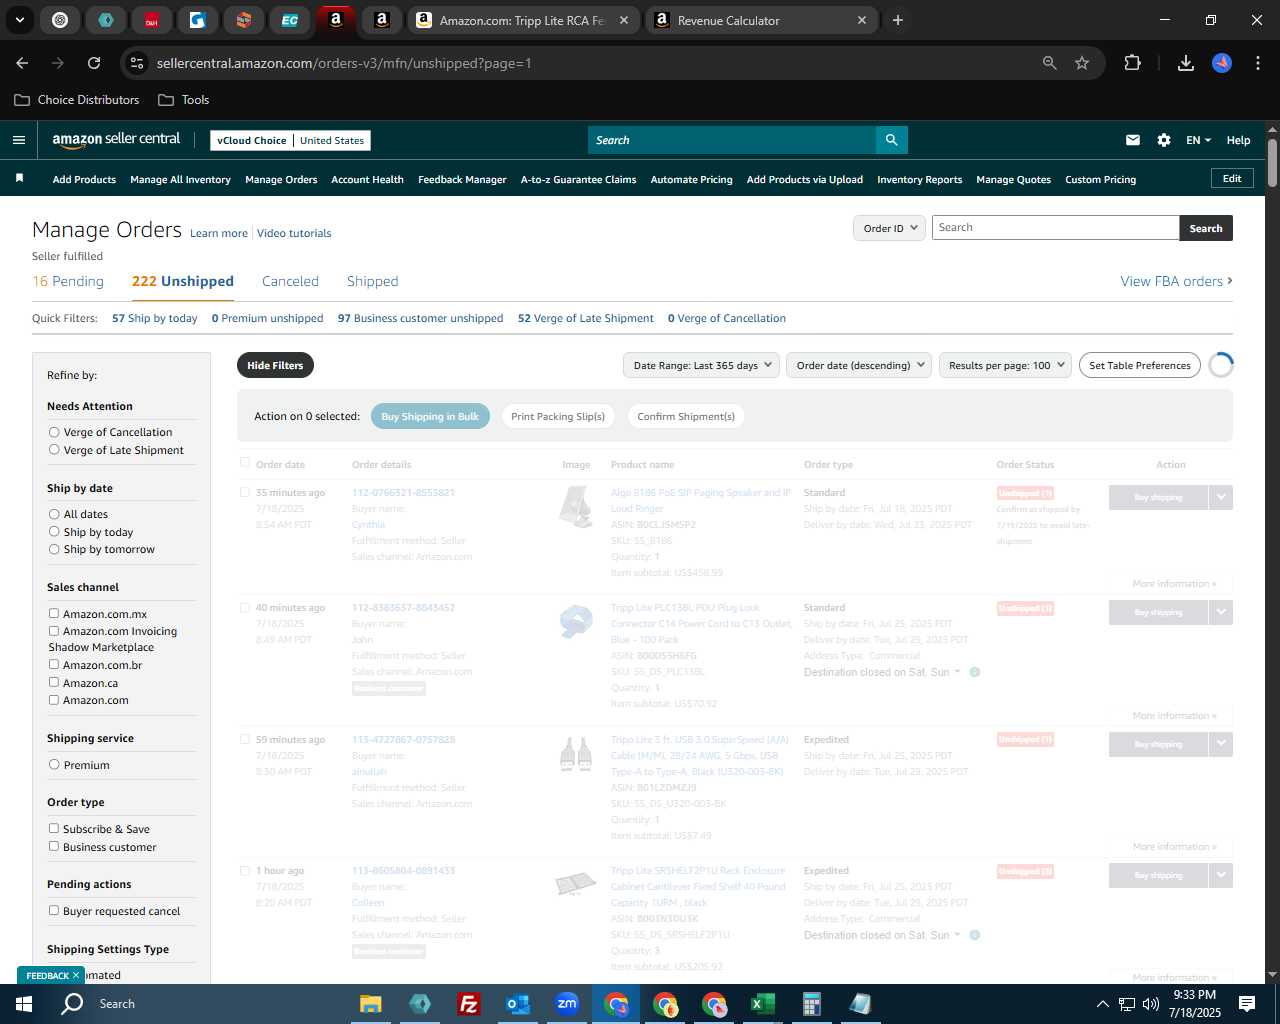Check Buyer requested cancel filter
1280x1024 pixels.
(54, 911)
